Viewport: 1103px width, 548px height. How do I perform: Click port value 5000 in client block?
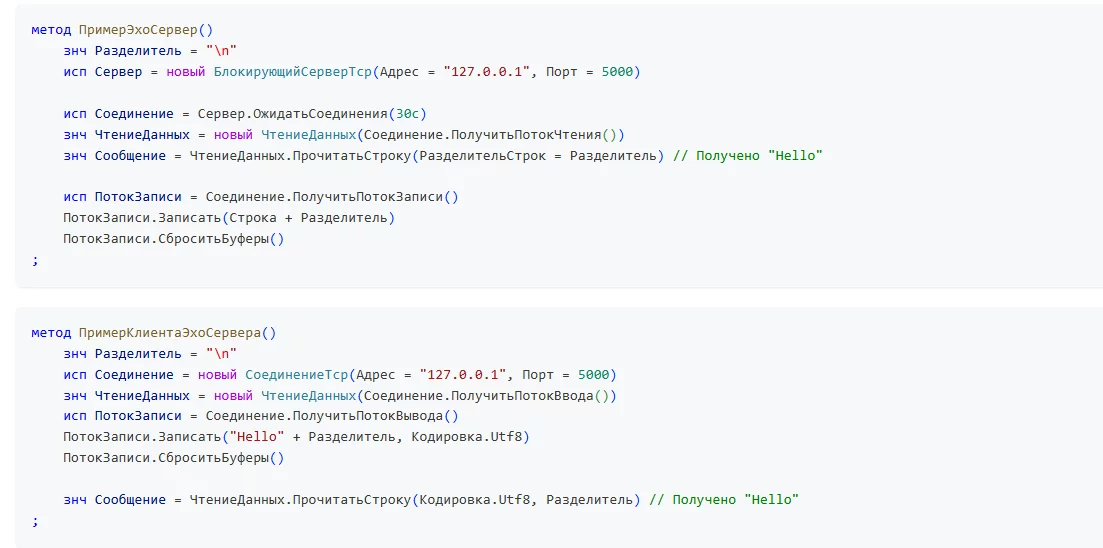[x=596, y=375]
